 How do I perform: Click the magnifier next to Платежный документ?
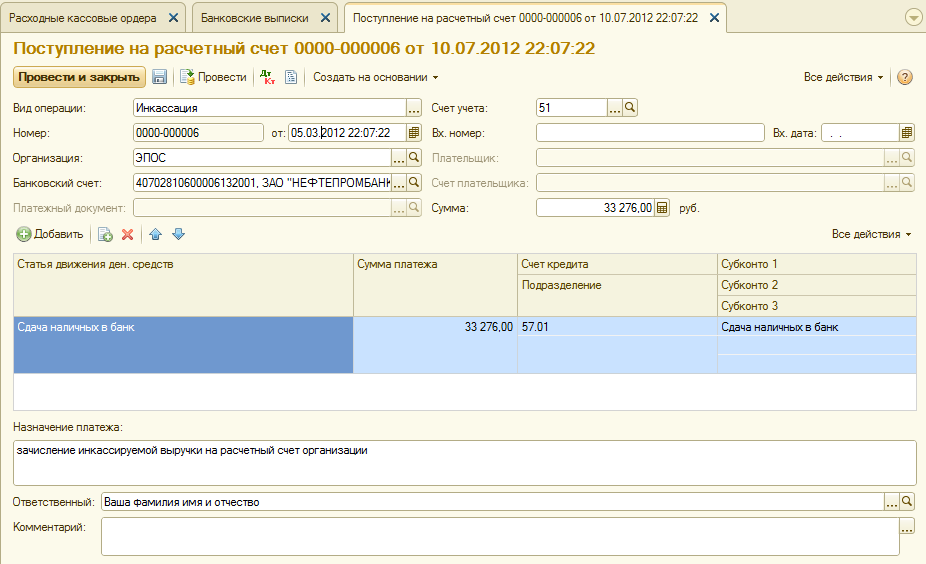[414, 207]
